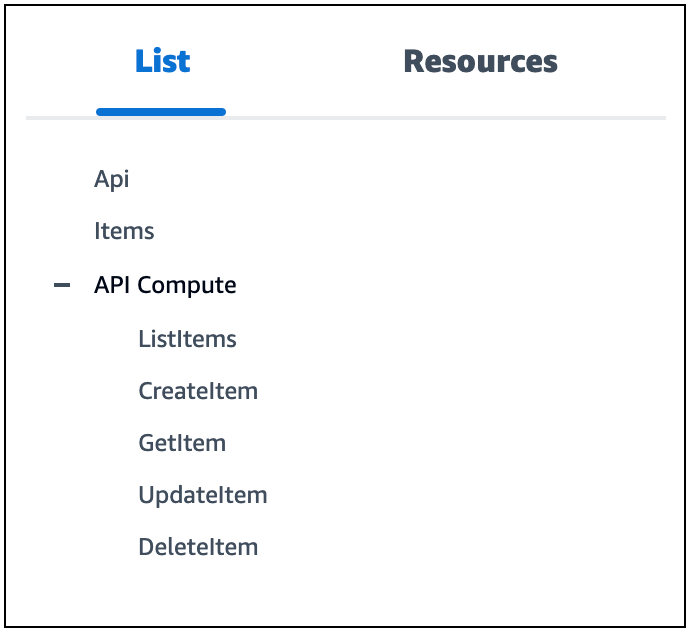Viewport: 690px width, 632px height.
Task: Open the Items table entry
Action: (124, 232)
